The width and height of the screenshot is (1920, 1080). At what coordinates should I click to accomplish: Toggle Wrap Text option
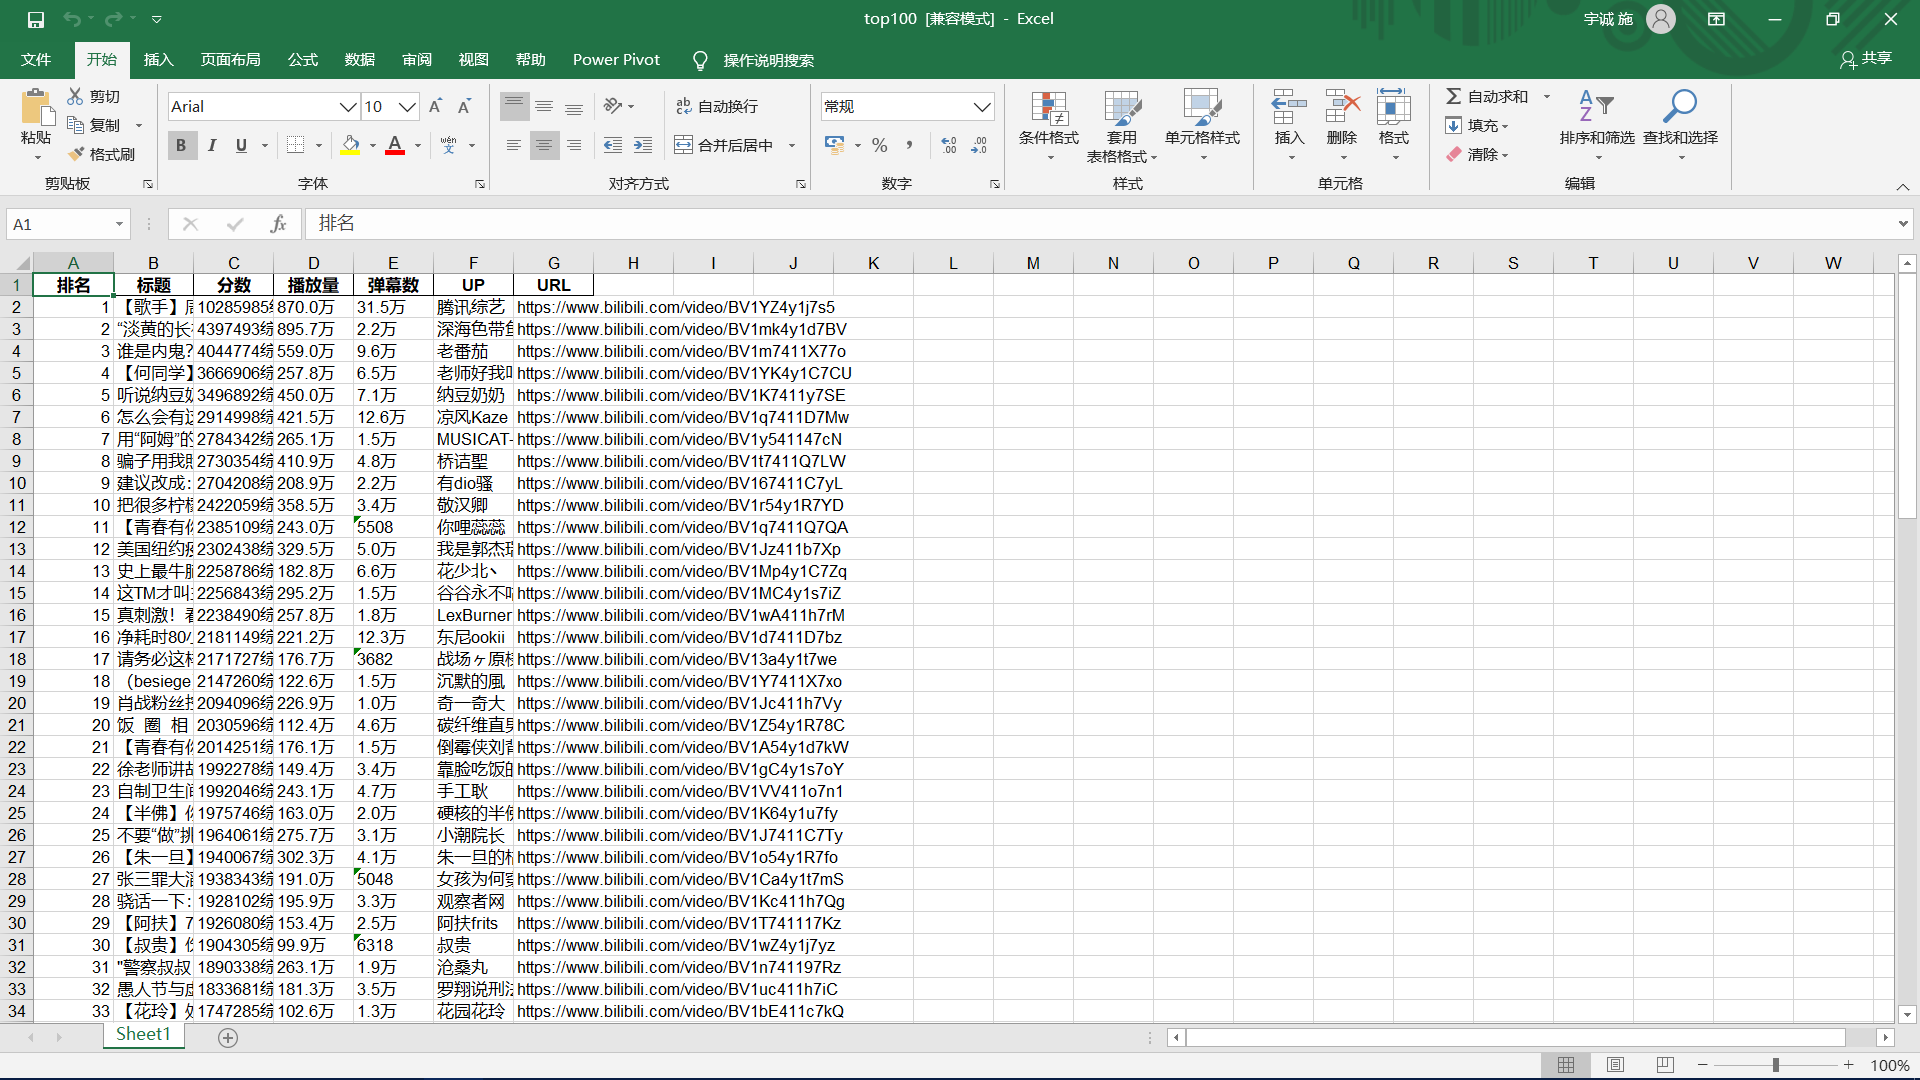(716, 106)
